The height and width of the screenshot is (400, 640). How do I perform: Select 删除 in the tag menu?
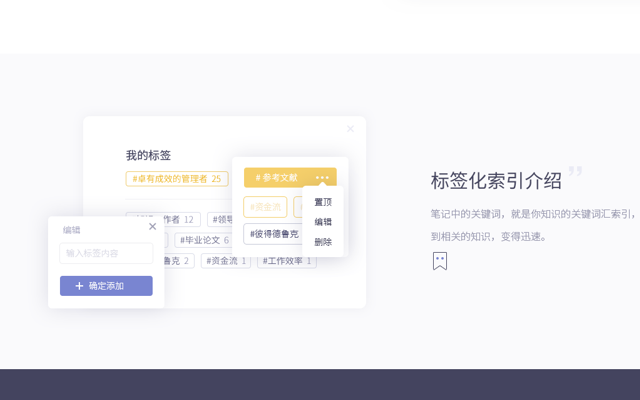click(x=323, y=242)
